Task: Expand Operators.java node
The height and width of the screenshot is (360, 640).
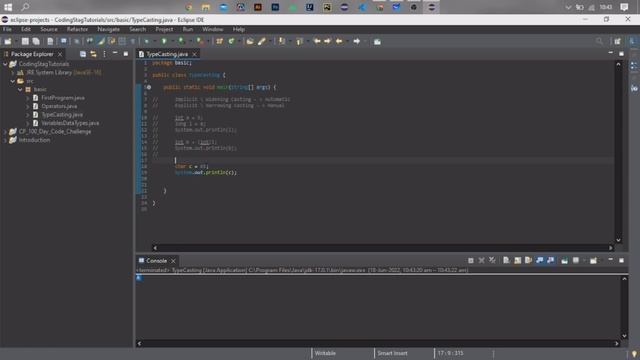Action: pos(27,106)
